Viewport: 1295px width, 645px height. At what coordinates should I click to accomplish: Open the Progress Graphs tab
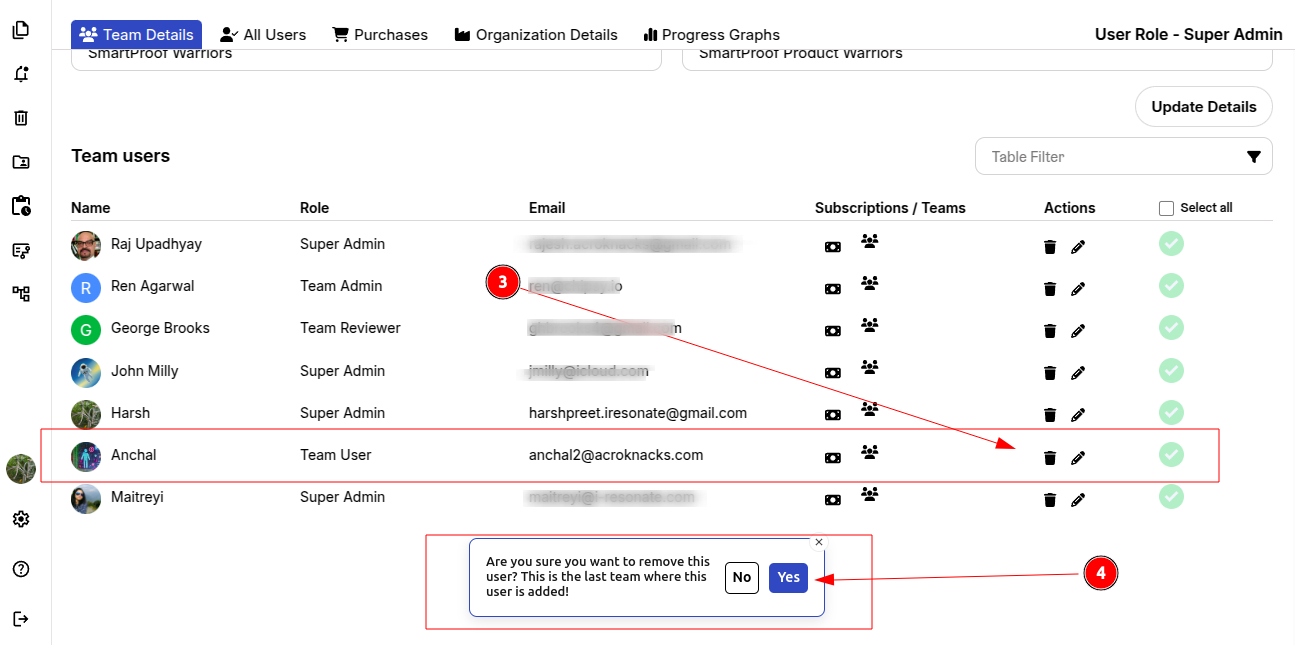(711, 35)
